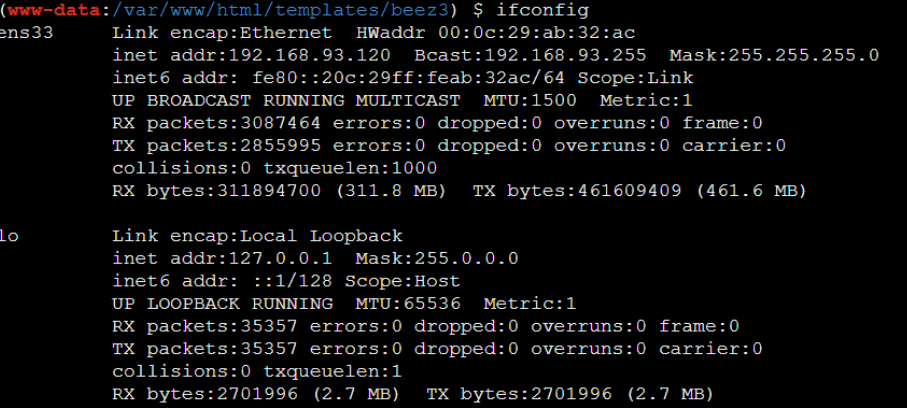The width and height of the screenshot is (907, 408).
Task: Click the Mask:255.255.255.0 value
Action: [774, 56]
